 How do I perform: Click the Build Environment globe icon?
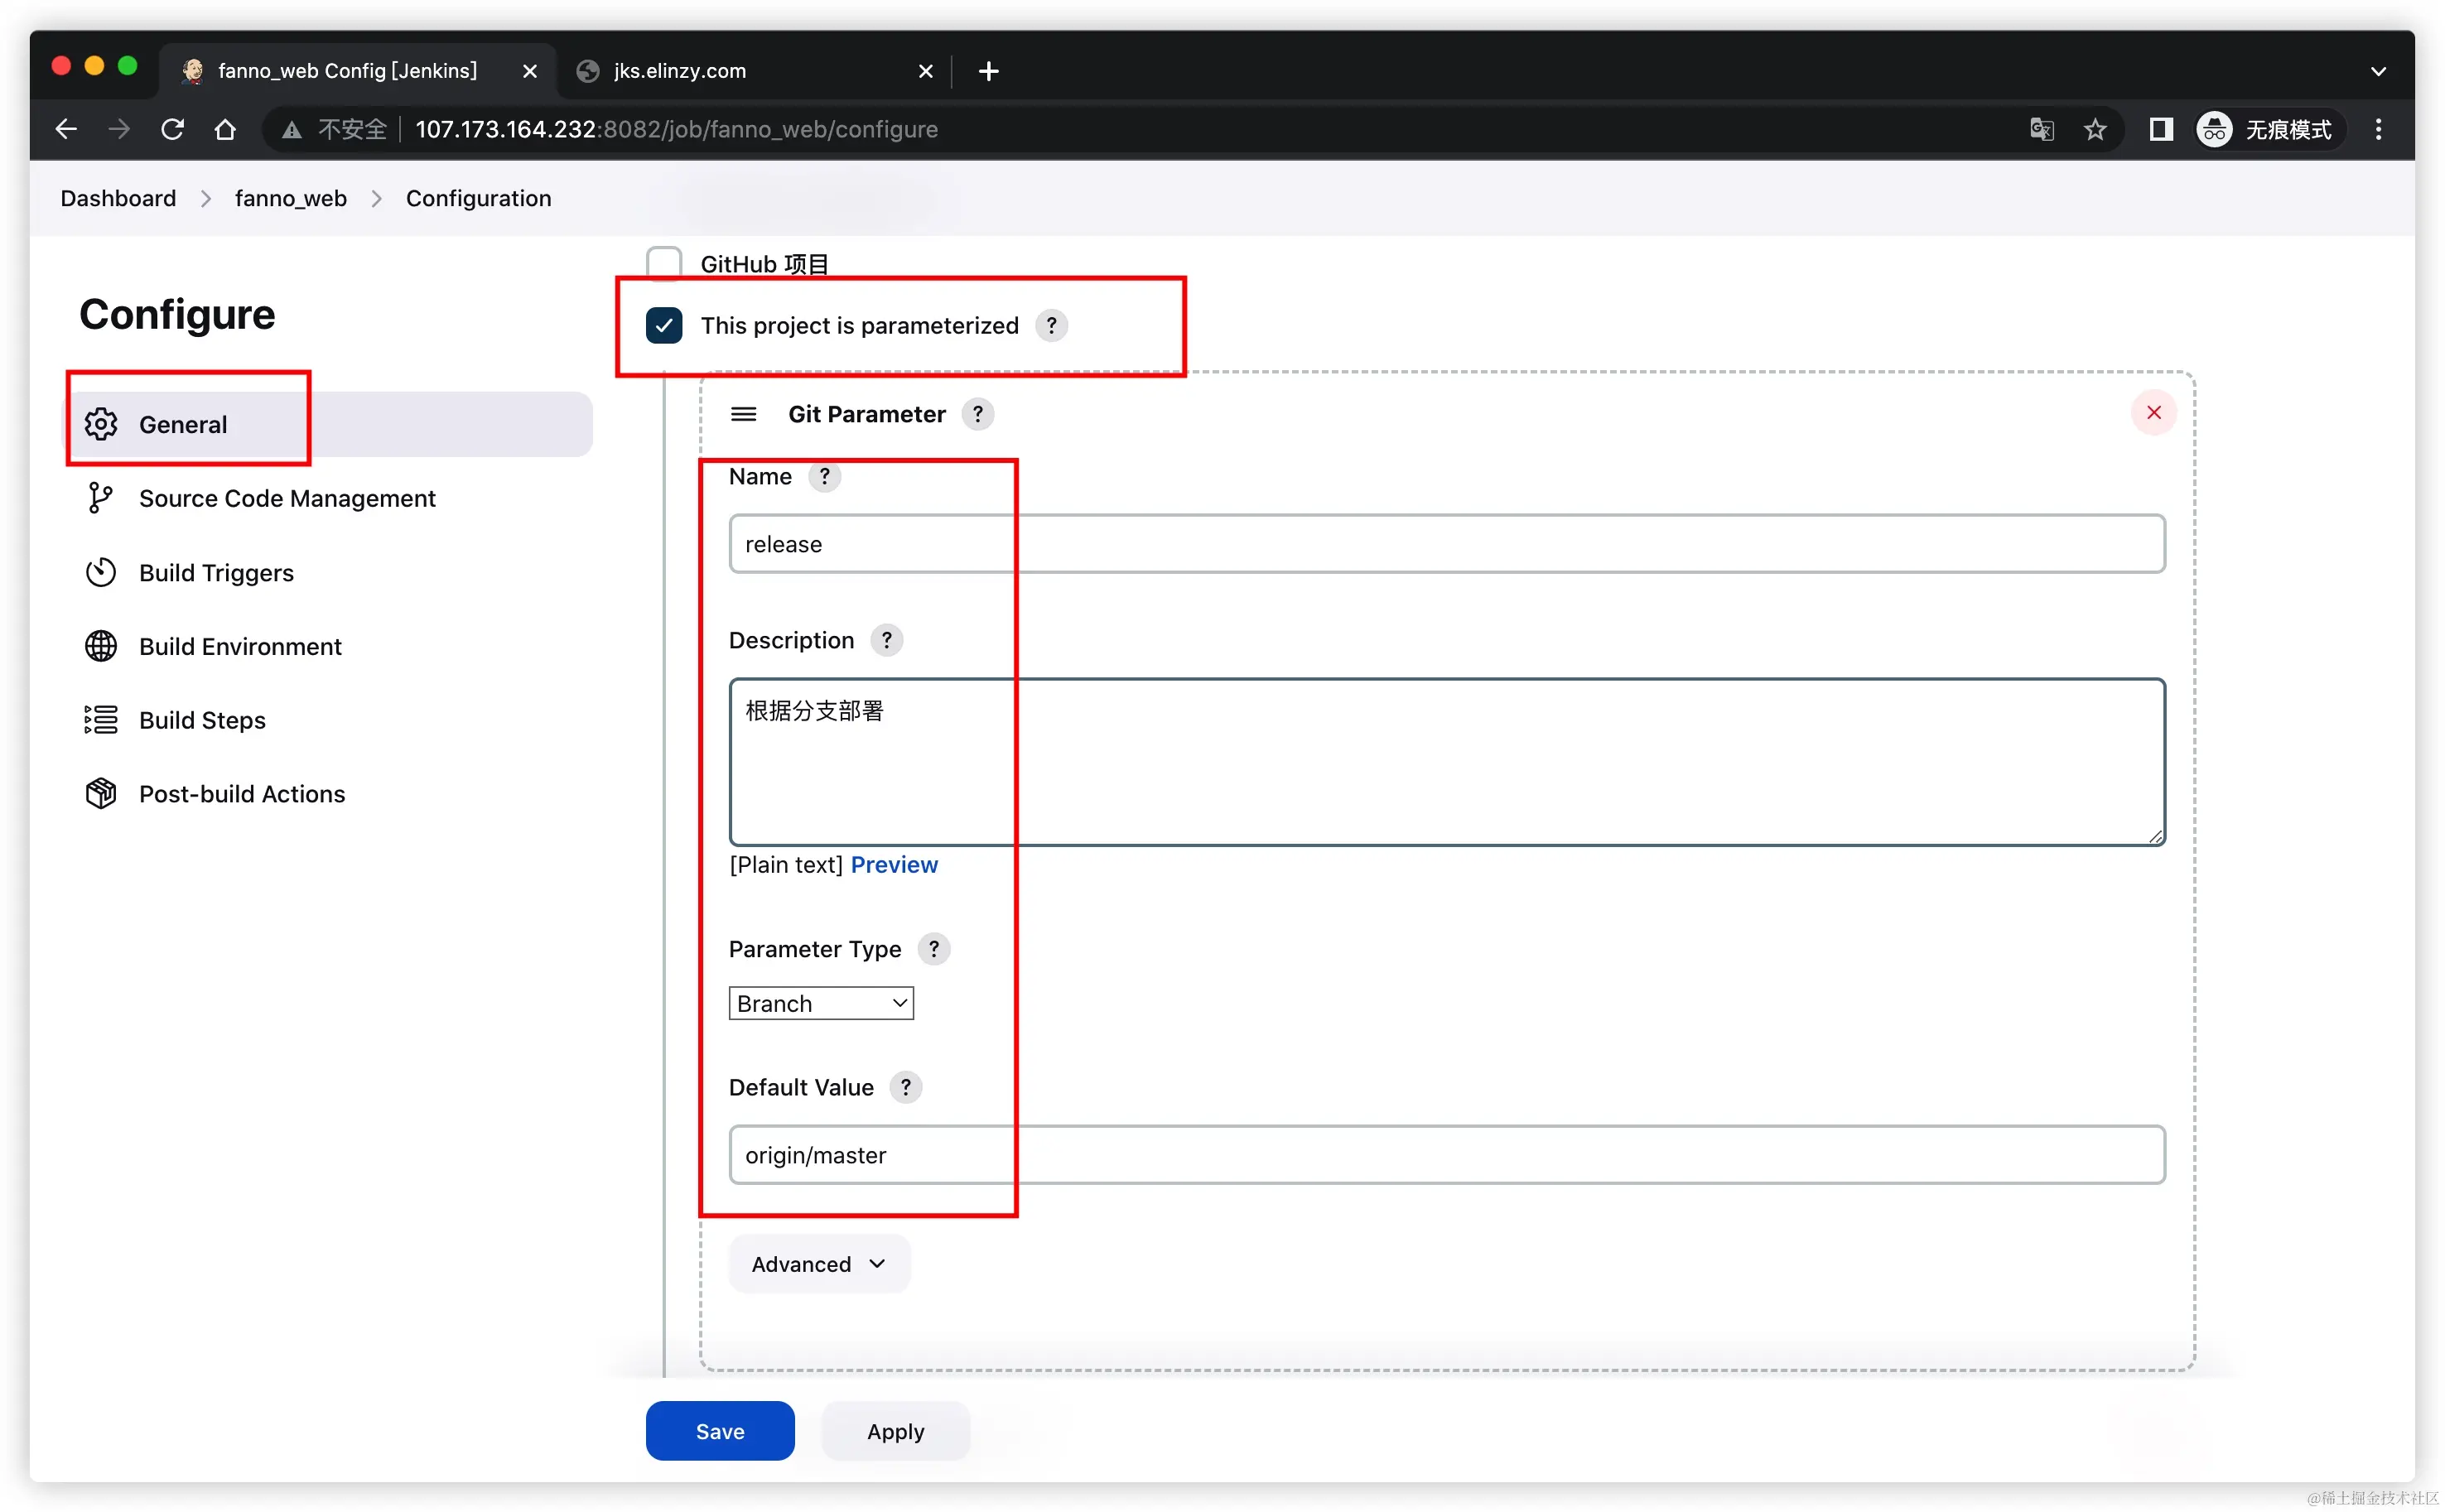[101, 646]
